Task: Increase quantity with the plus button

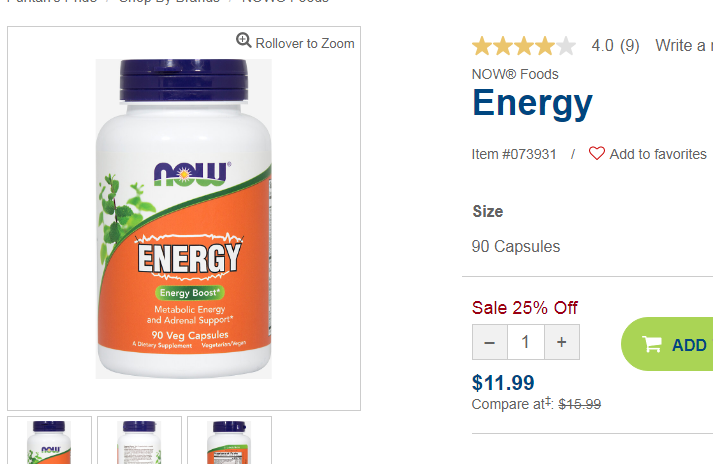Action: 562,342
